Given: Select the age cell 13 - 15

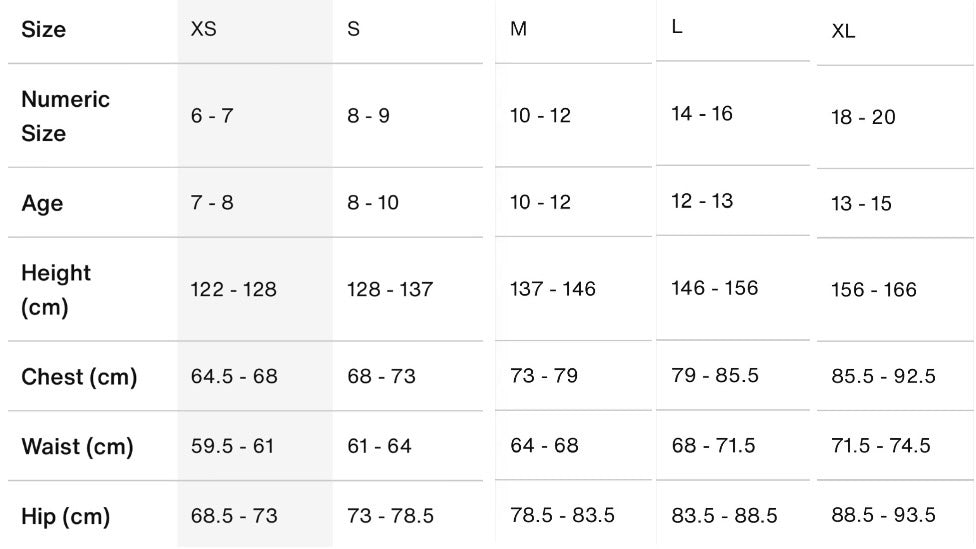Looking at the screenshot, I should pyautogui.click(x=861, y=204).
